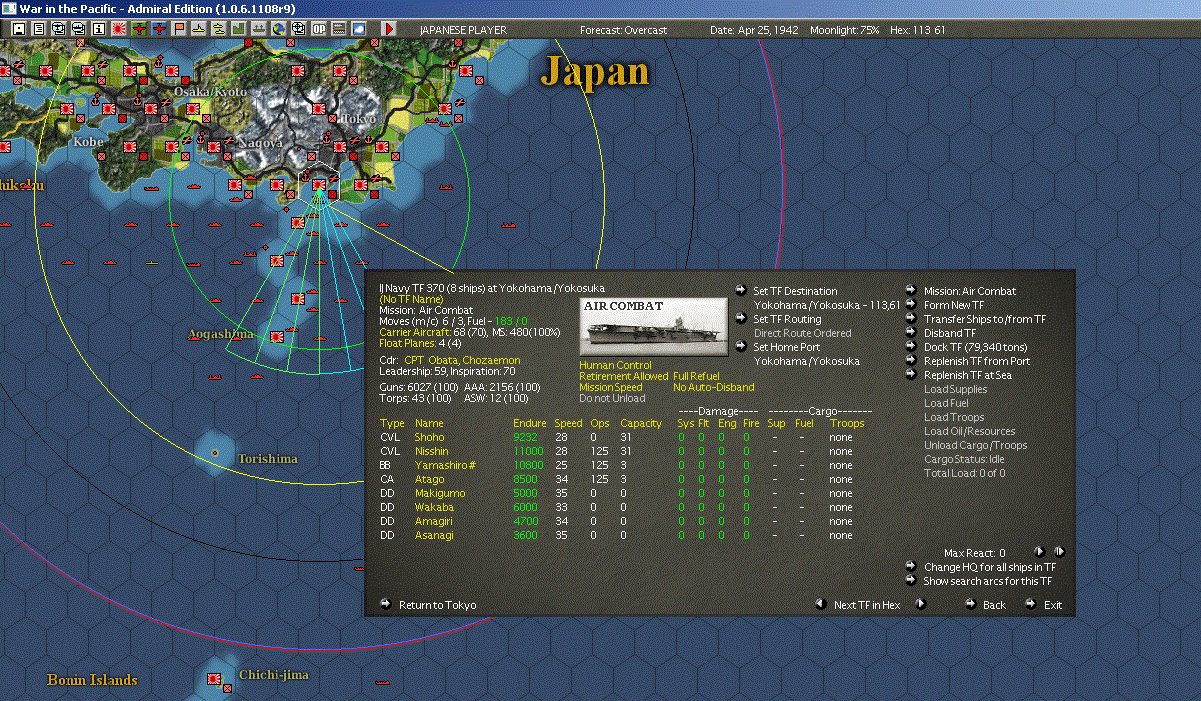This screenshot has height=701, width=1201.
Task: Click the Aogashima map label
Action: (x=220, y=334)
